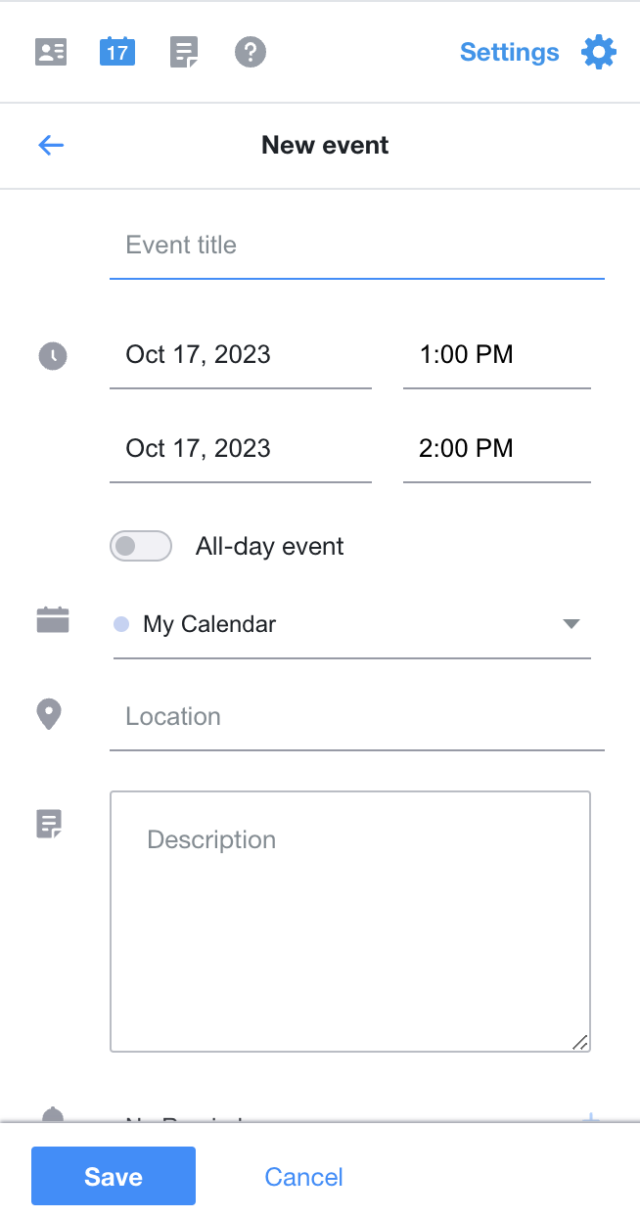Click the location pin icon
Image resolution: width=640 pixels, height=1217 pixels.
click(50, 713)
